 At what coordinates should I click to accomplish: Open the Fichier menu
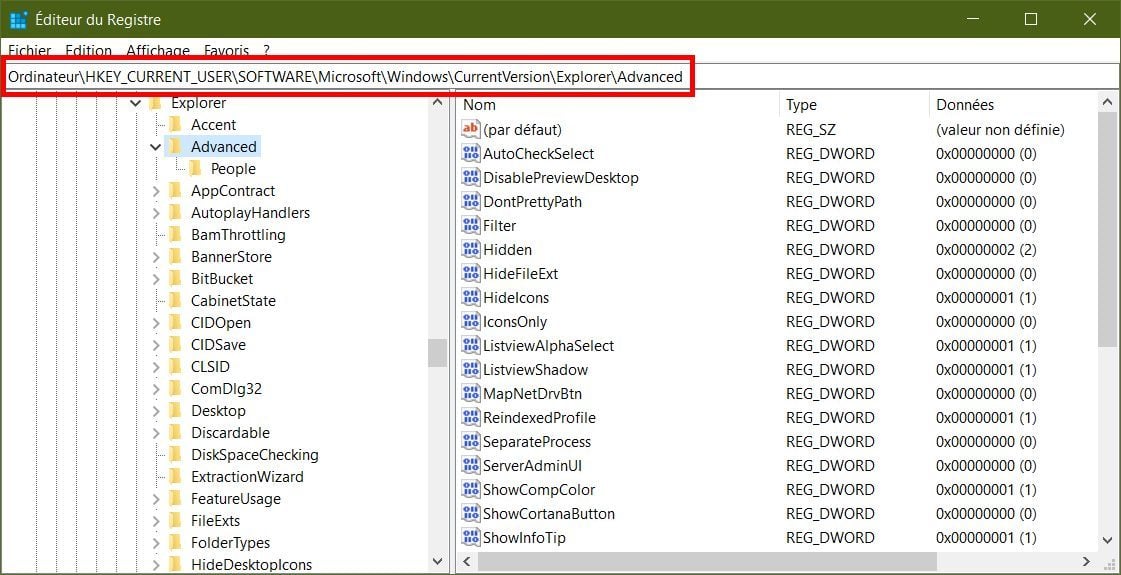30,51
